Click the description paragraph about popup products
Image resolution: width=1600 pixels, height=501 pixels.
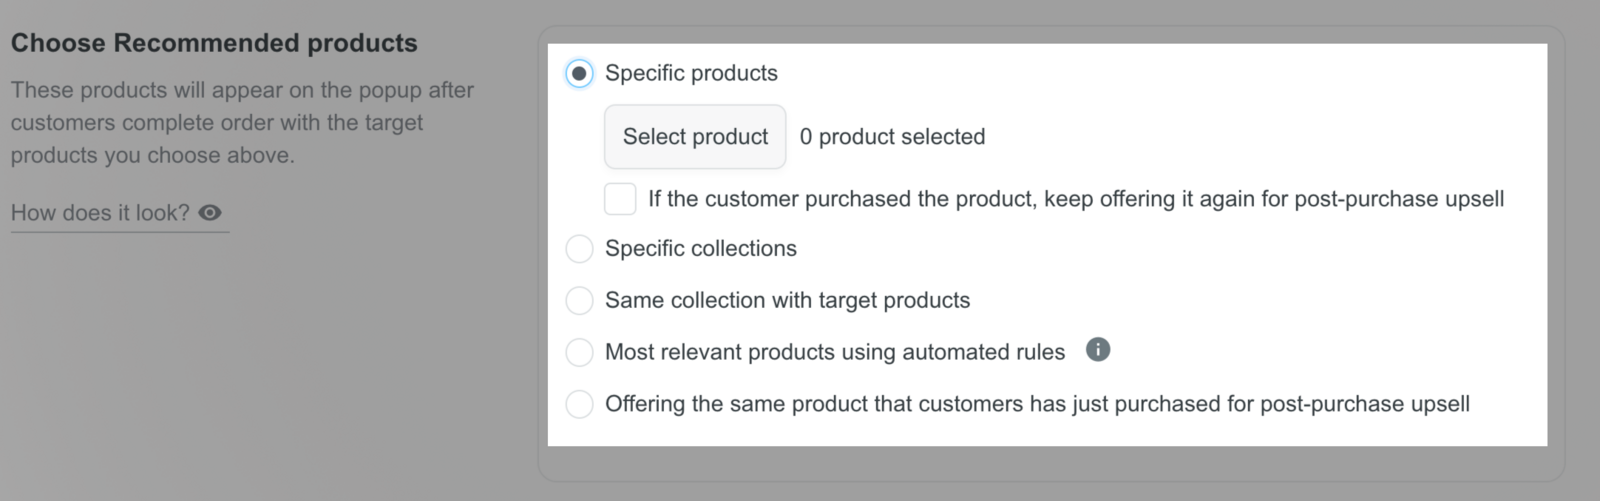pos(240,122)
